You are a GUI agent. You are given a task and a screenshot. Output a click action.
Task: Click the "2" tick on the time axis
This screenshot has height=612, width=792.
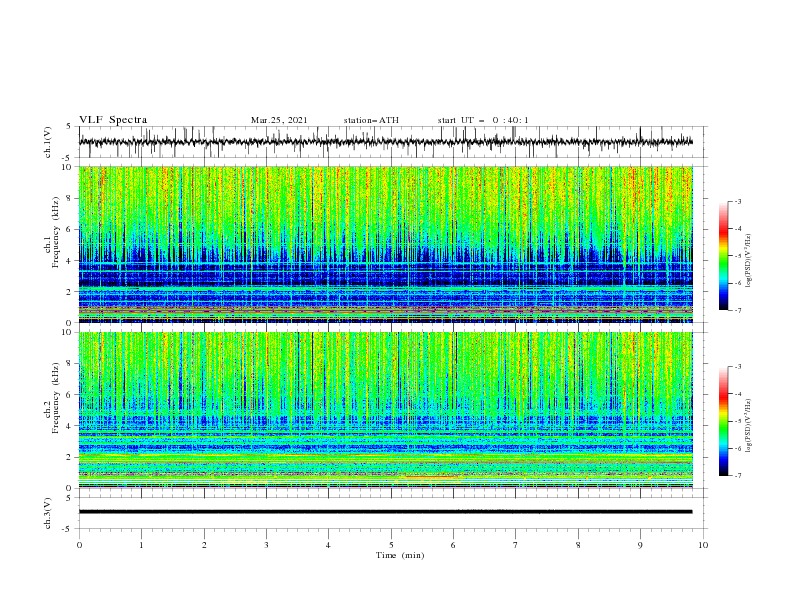click(204, 545)
